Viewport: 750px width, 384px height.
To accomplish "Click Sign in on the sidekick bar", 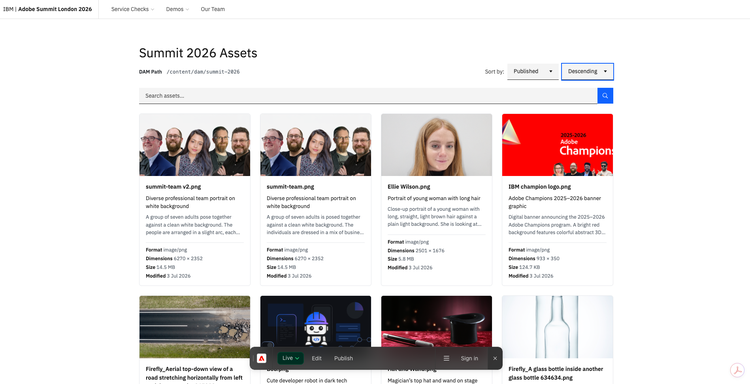I will [469, 358].
